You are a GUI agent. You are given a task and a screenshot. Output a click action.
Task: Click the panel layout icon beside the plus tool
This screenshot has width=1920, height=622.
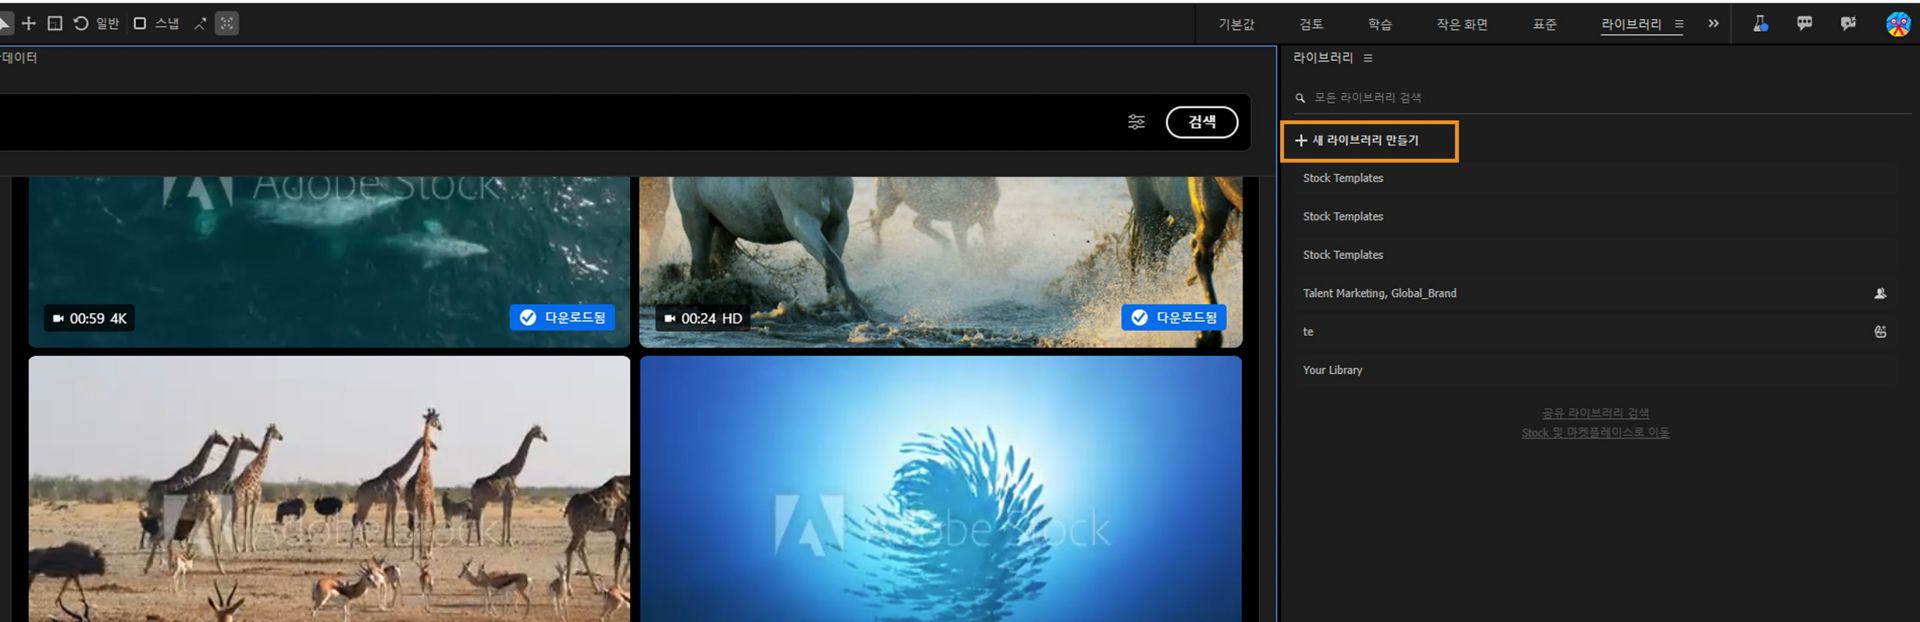point(55,23)
